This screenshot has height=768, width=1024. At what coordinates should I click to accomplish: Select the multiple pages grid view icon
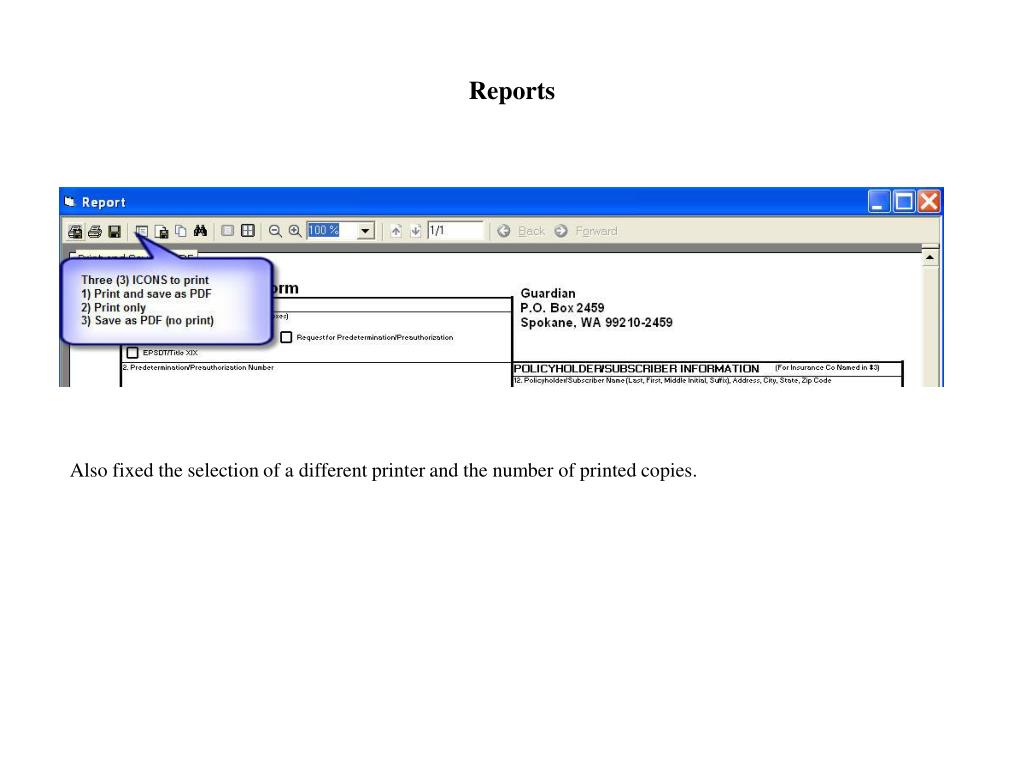point(248,231)
